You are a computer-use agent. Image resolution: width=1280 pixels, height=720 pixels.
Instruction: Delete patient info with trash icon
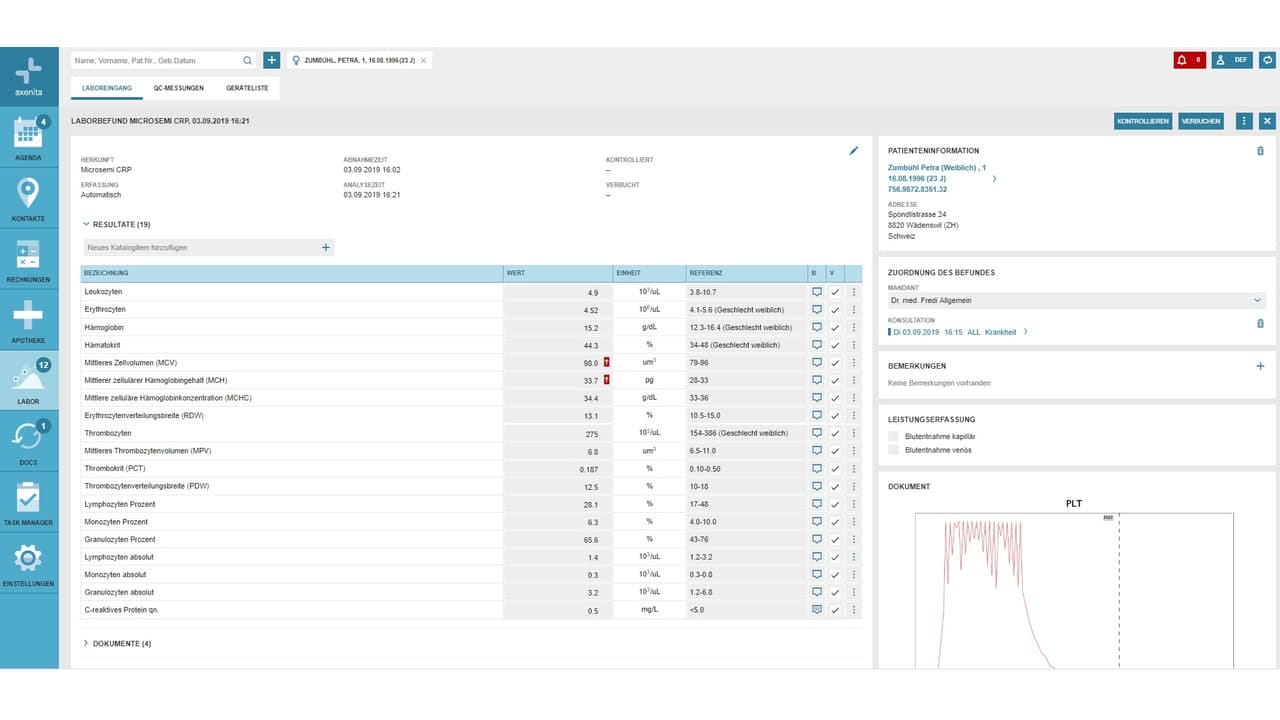point(1260,151)
